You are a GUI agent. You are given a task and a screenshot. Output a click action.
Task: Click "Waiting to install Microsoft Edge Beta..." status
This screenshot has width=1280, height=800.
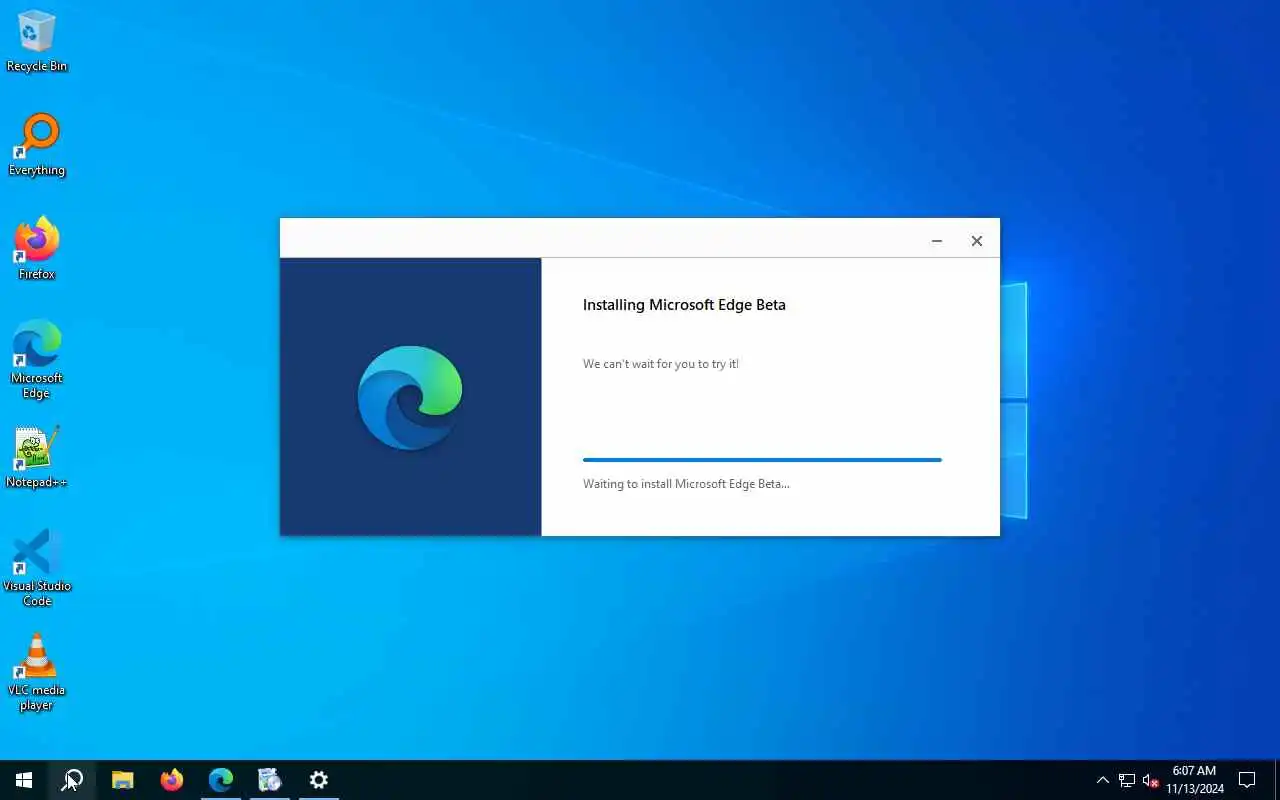pos(686,484)
